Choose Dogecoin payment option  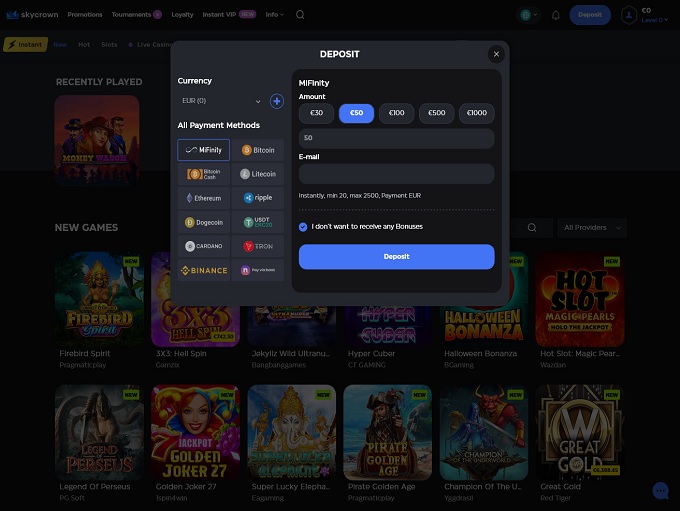coord(204,222)
